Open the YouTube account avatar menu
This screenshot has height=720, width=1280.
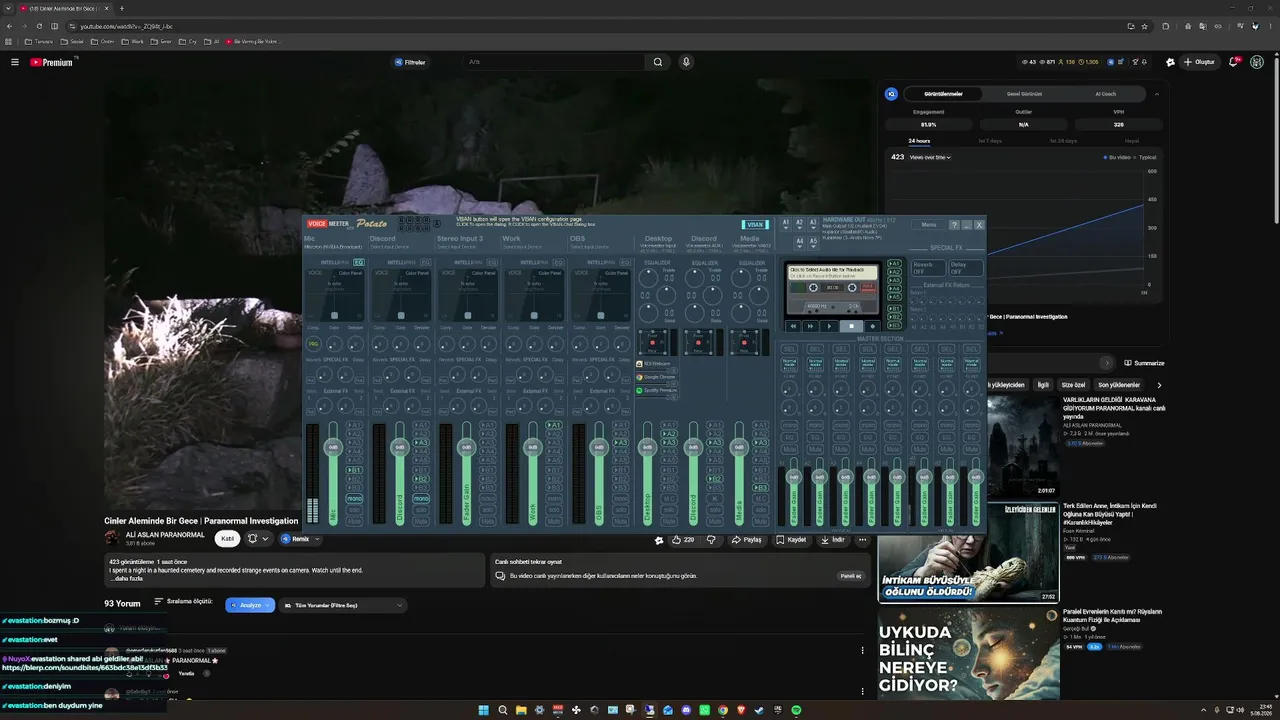1257,62
